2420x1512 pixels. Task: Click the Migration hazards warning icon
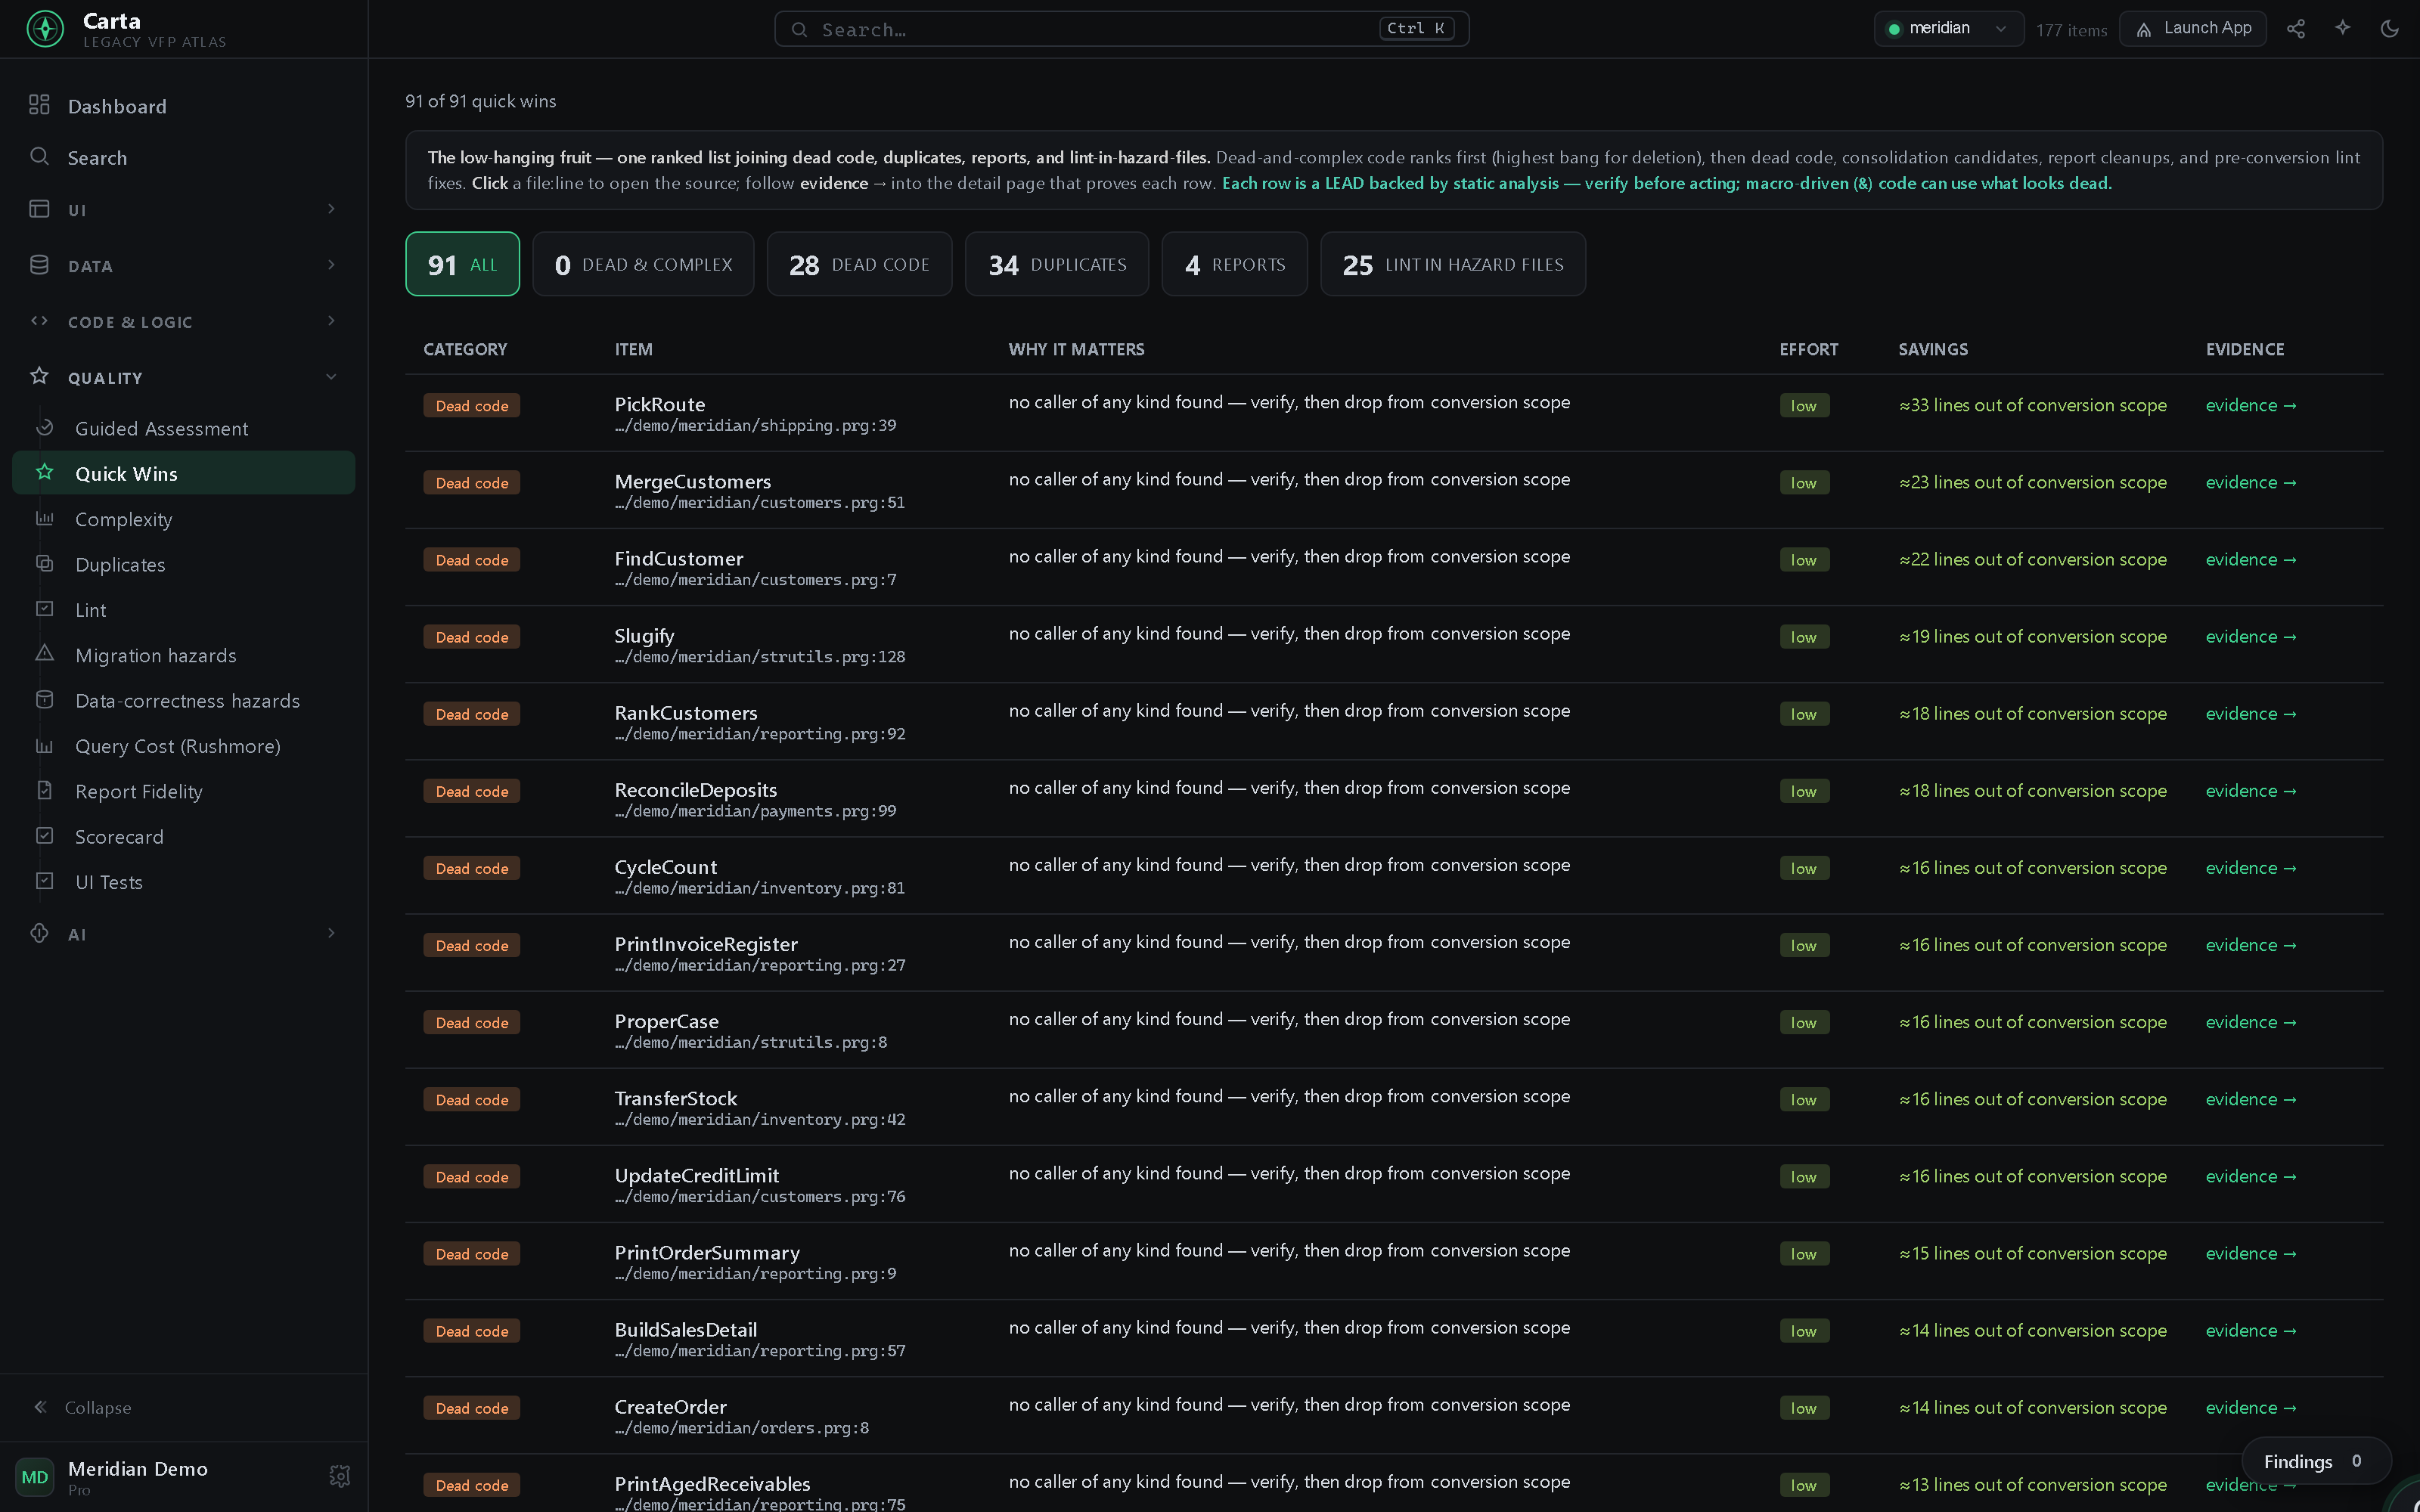[x=45, y=654]
